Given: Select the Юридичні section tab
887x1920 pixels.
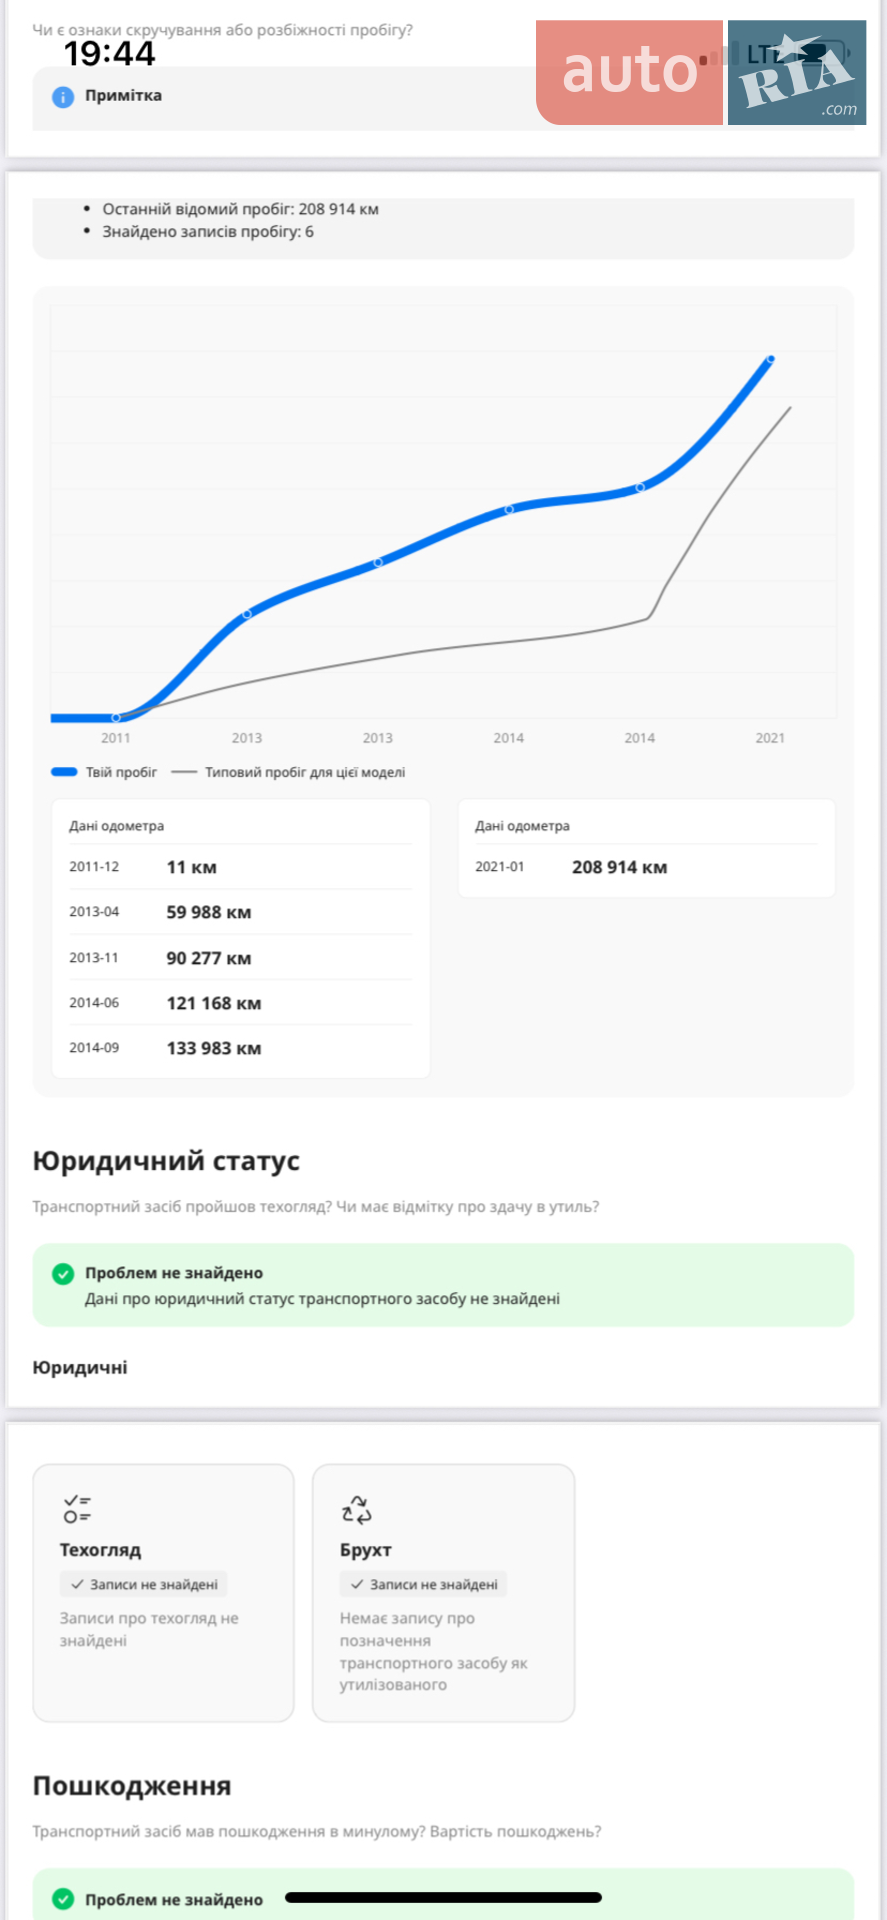Looking at the screenshot, I should [80, 1367].
